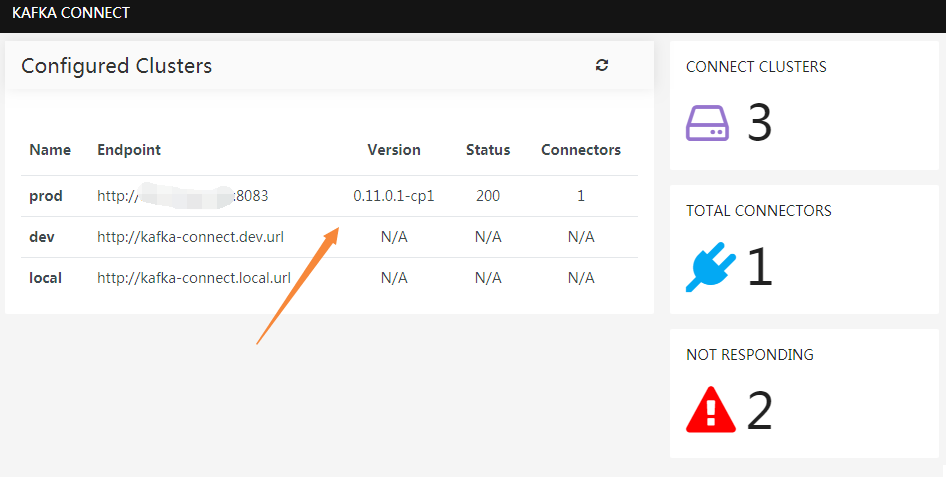The image size is (946, 478).
Task: Click the blue plug Total Connectors icon
Action: point(711,267)
